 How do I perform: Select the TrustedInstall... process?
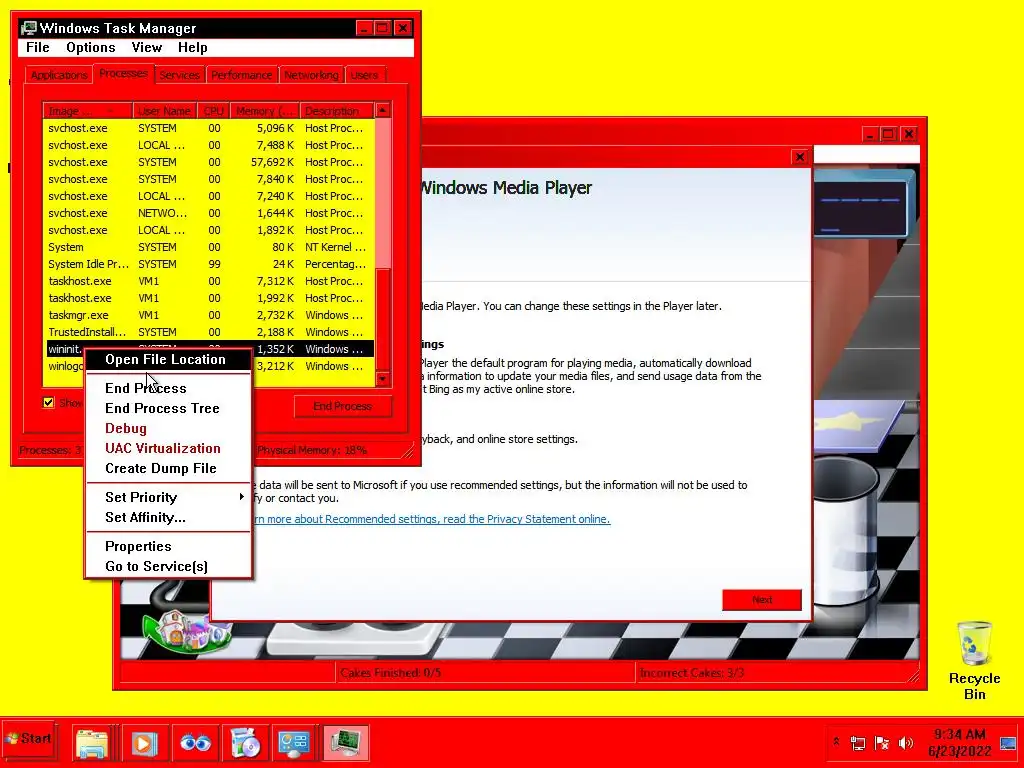pos(209,332)
